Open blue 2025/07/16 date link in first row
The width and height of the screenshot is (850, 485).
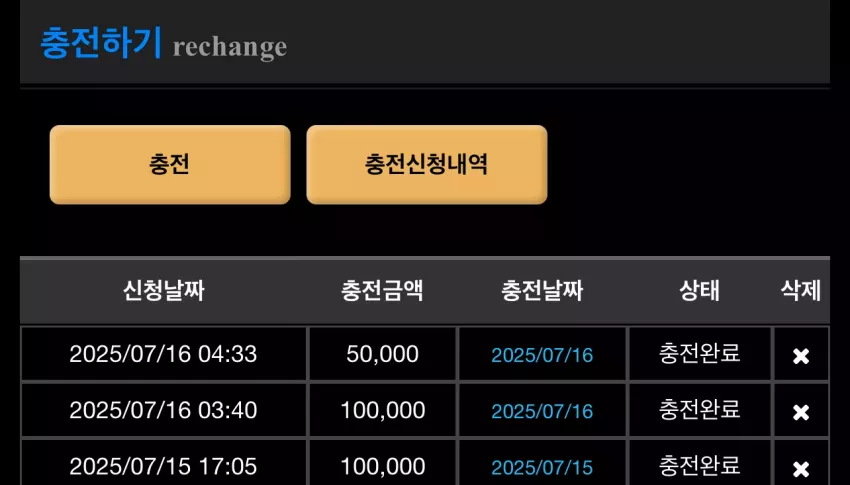pos(542,355)
